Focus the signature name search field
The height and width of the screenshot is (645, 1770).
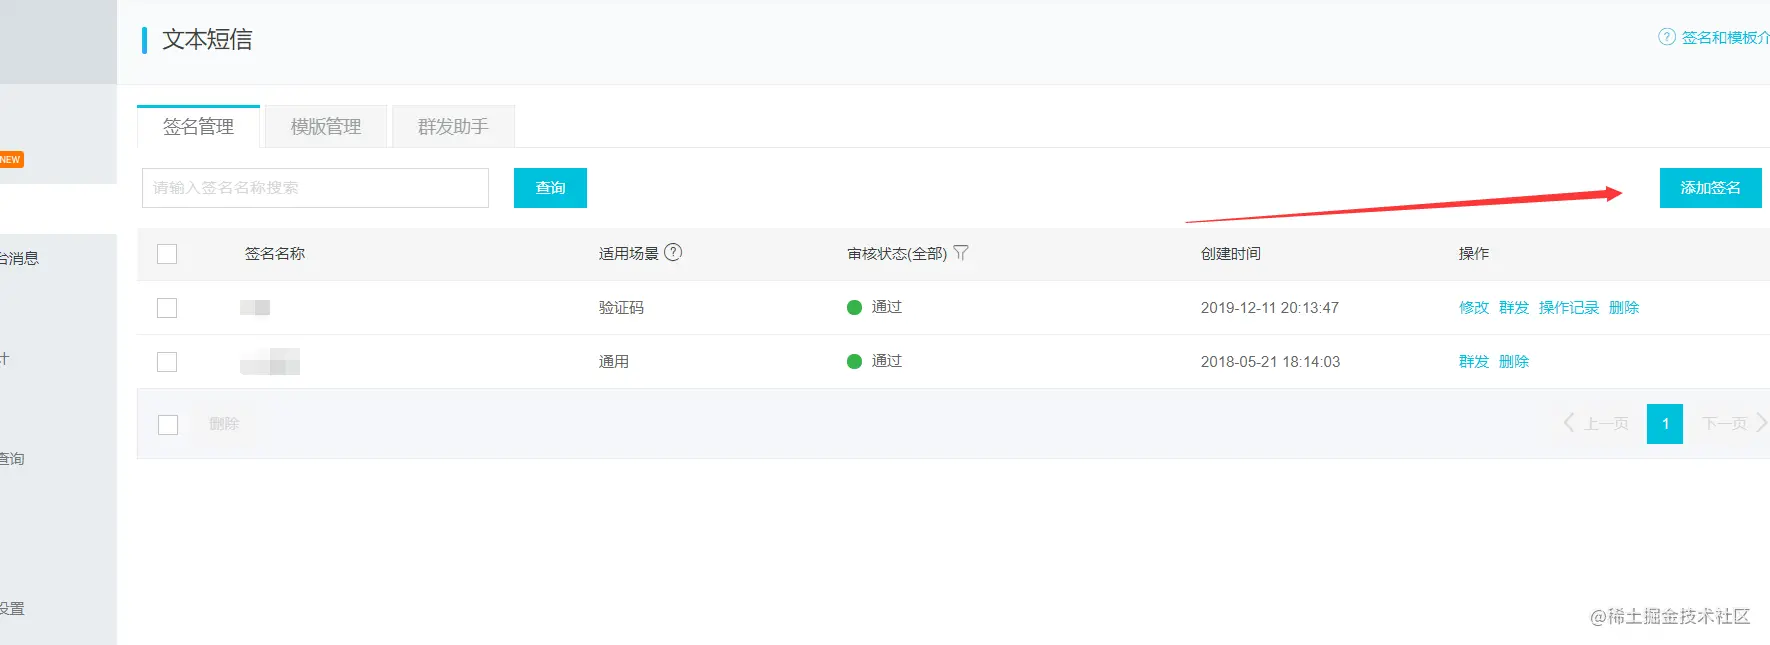point(315,188)
